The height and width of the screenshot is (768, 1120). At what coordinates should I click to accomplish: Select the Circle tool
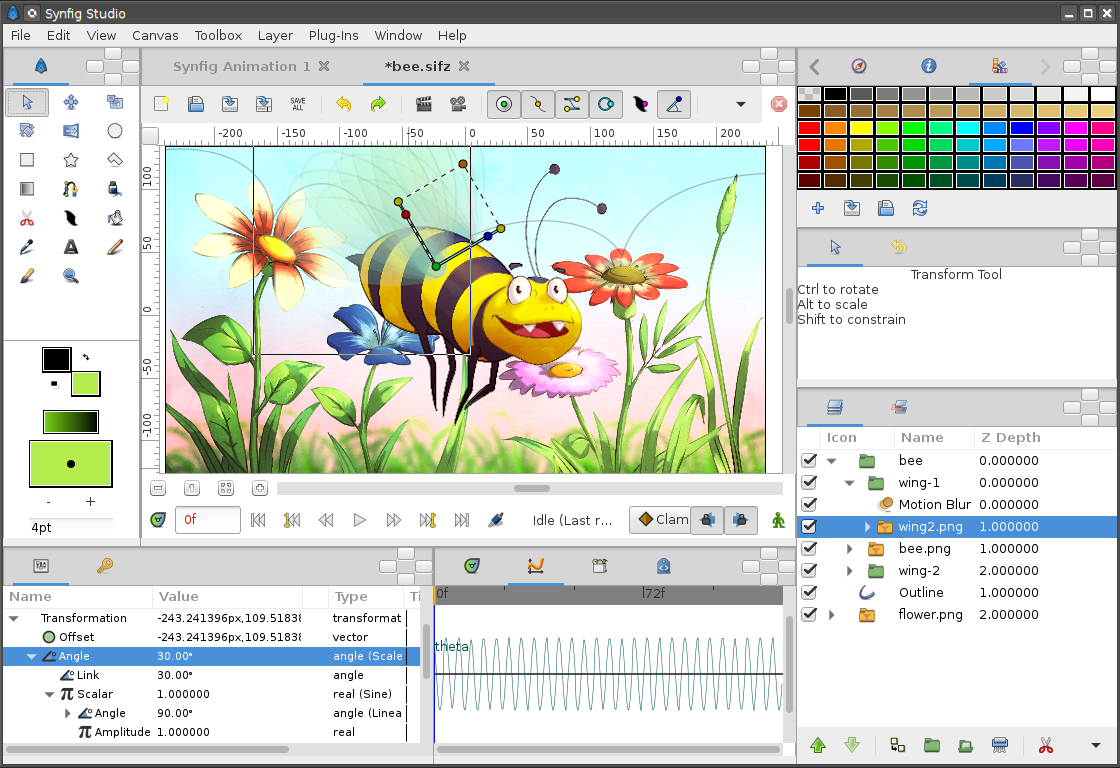(115, 131)
